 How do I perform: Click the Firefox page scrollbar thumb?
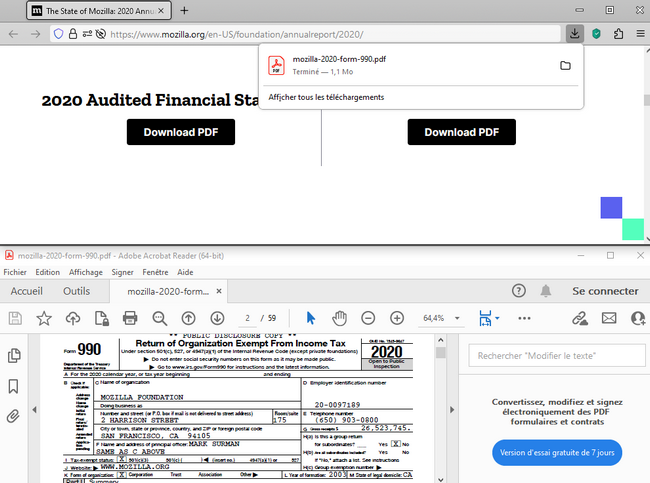click(646, 100)
